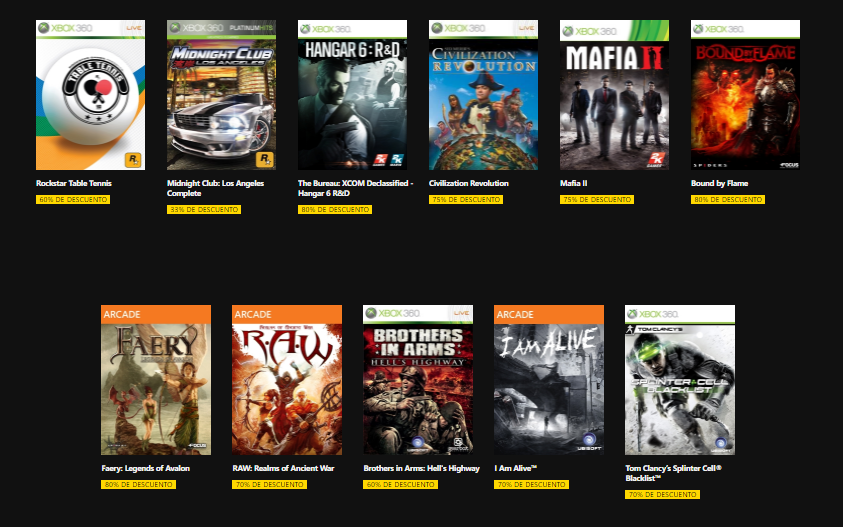Open Midnight Club Los Angeles cover image
Viewport: 843px width, 527px height.
pos(222,95)
